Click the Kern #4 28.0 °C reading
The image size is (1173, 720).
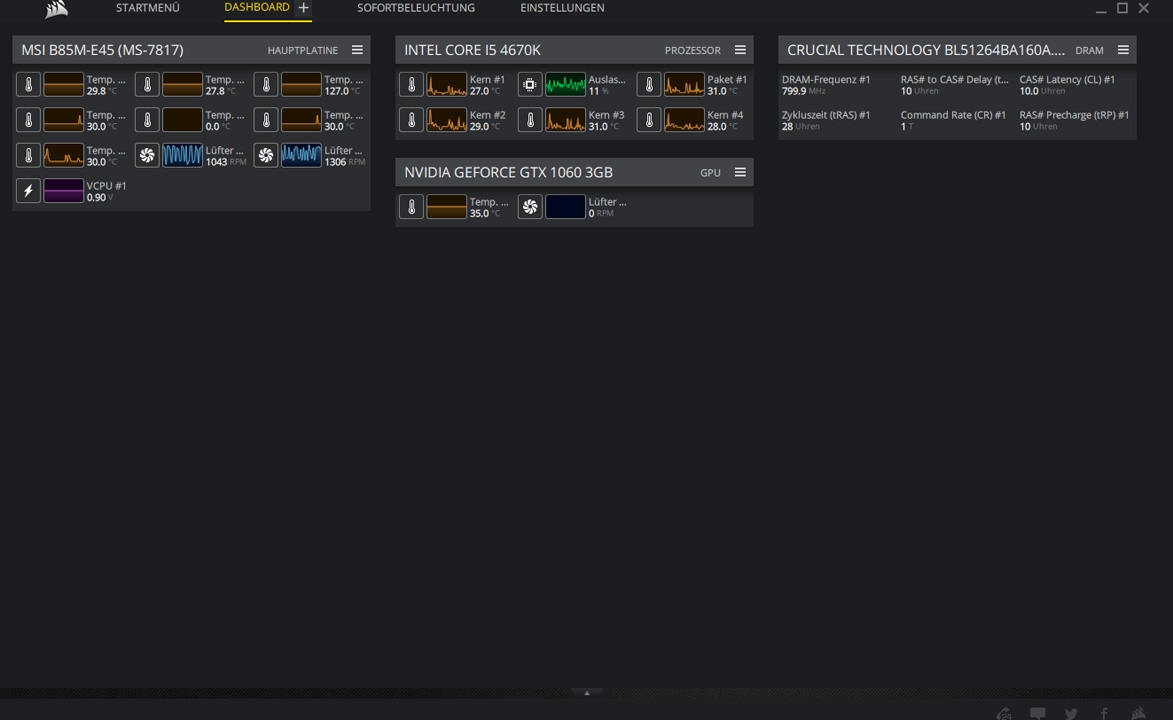(726, 120)
